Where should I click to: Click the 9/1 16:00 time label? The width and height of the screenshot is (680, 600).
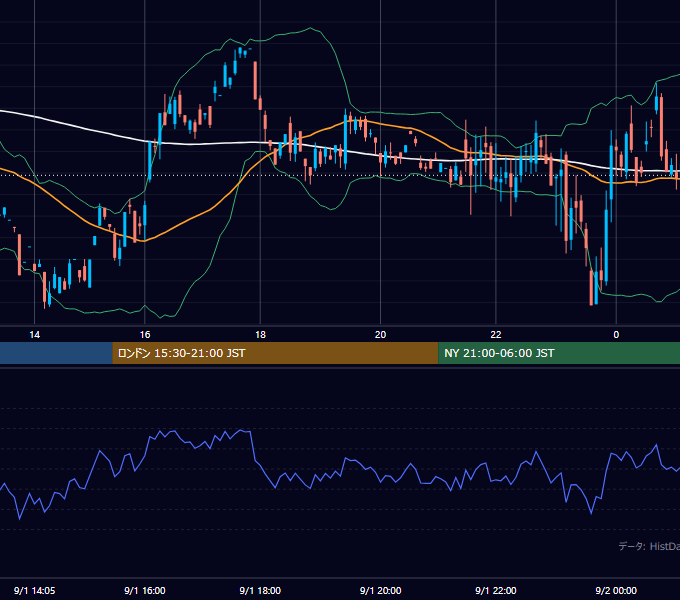click(x=145, y=590)
